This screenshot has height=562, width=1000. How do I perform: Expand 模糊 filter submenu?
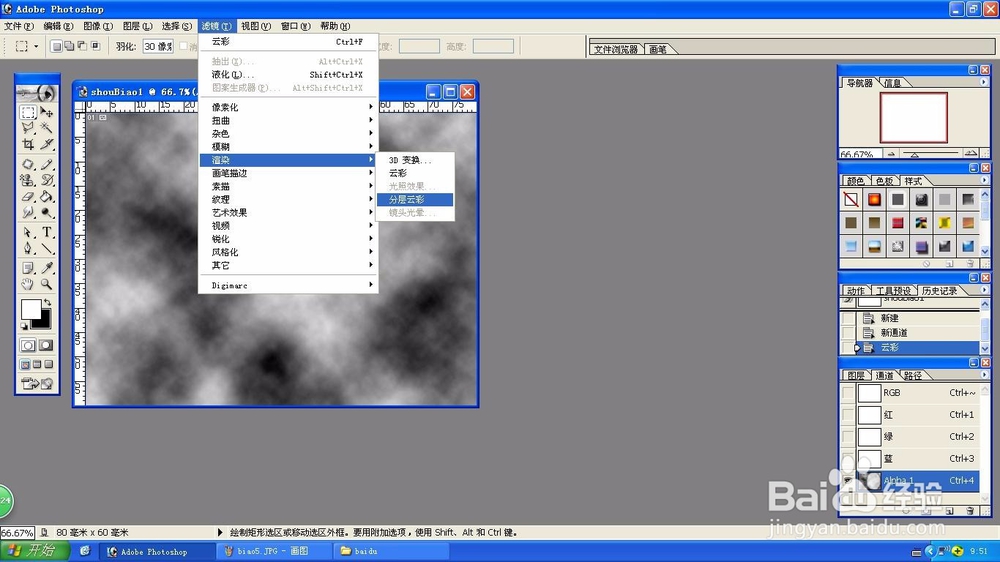[288, 147]
